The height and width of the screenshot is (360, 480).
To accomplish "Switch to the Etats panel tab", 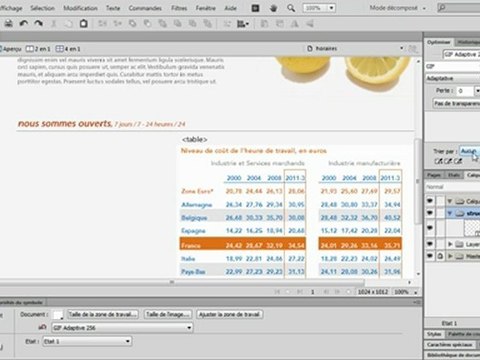I will [454, 175].
